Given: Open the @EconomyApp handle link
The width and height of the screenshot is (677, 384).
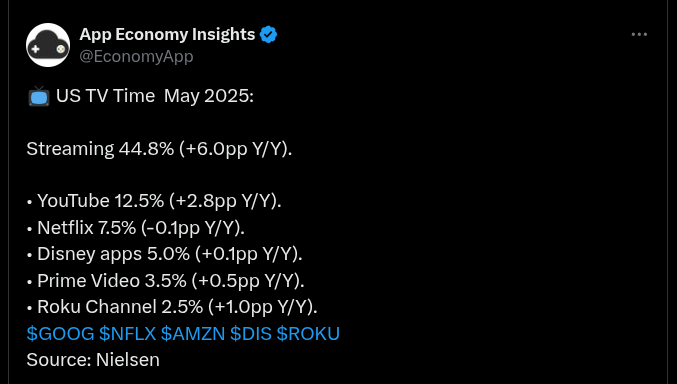Looking at the screenshot, I should (136, 57).
